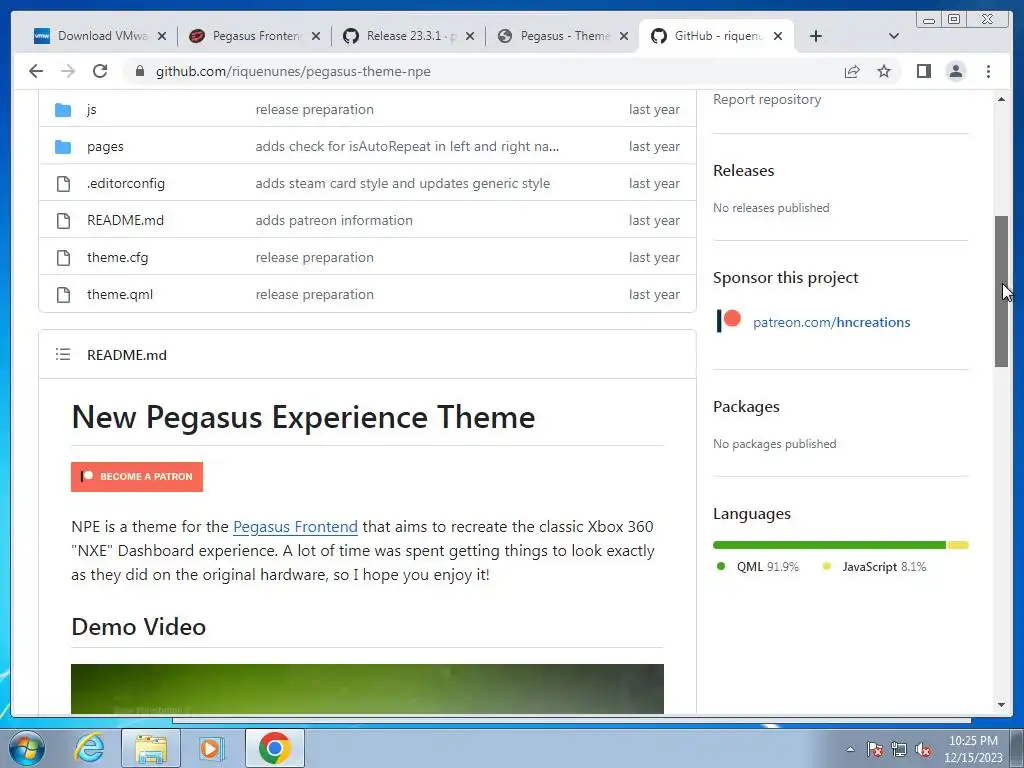This screenshot has width=1024, height=768.
Task: Open Windows Media Player from taskbar
Action: pos(211,748)
